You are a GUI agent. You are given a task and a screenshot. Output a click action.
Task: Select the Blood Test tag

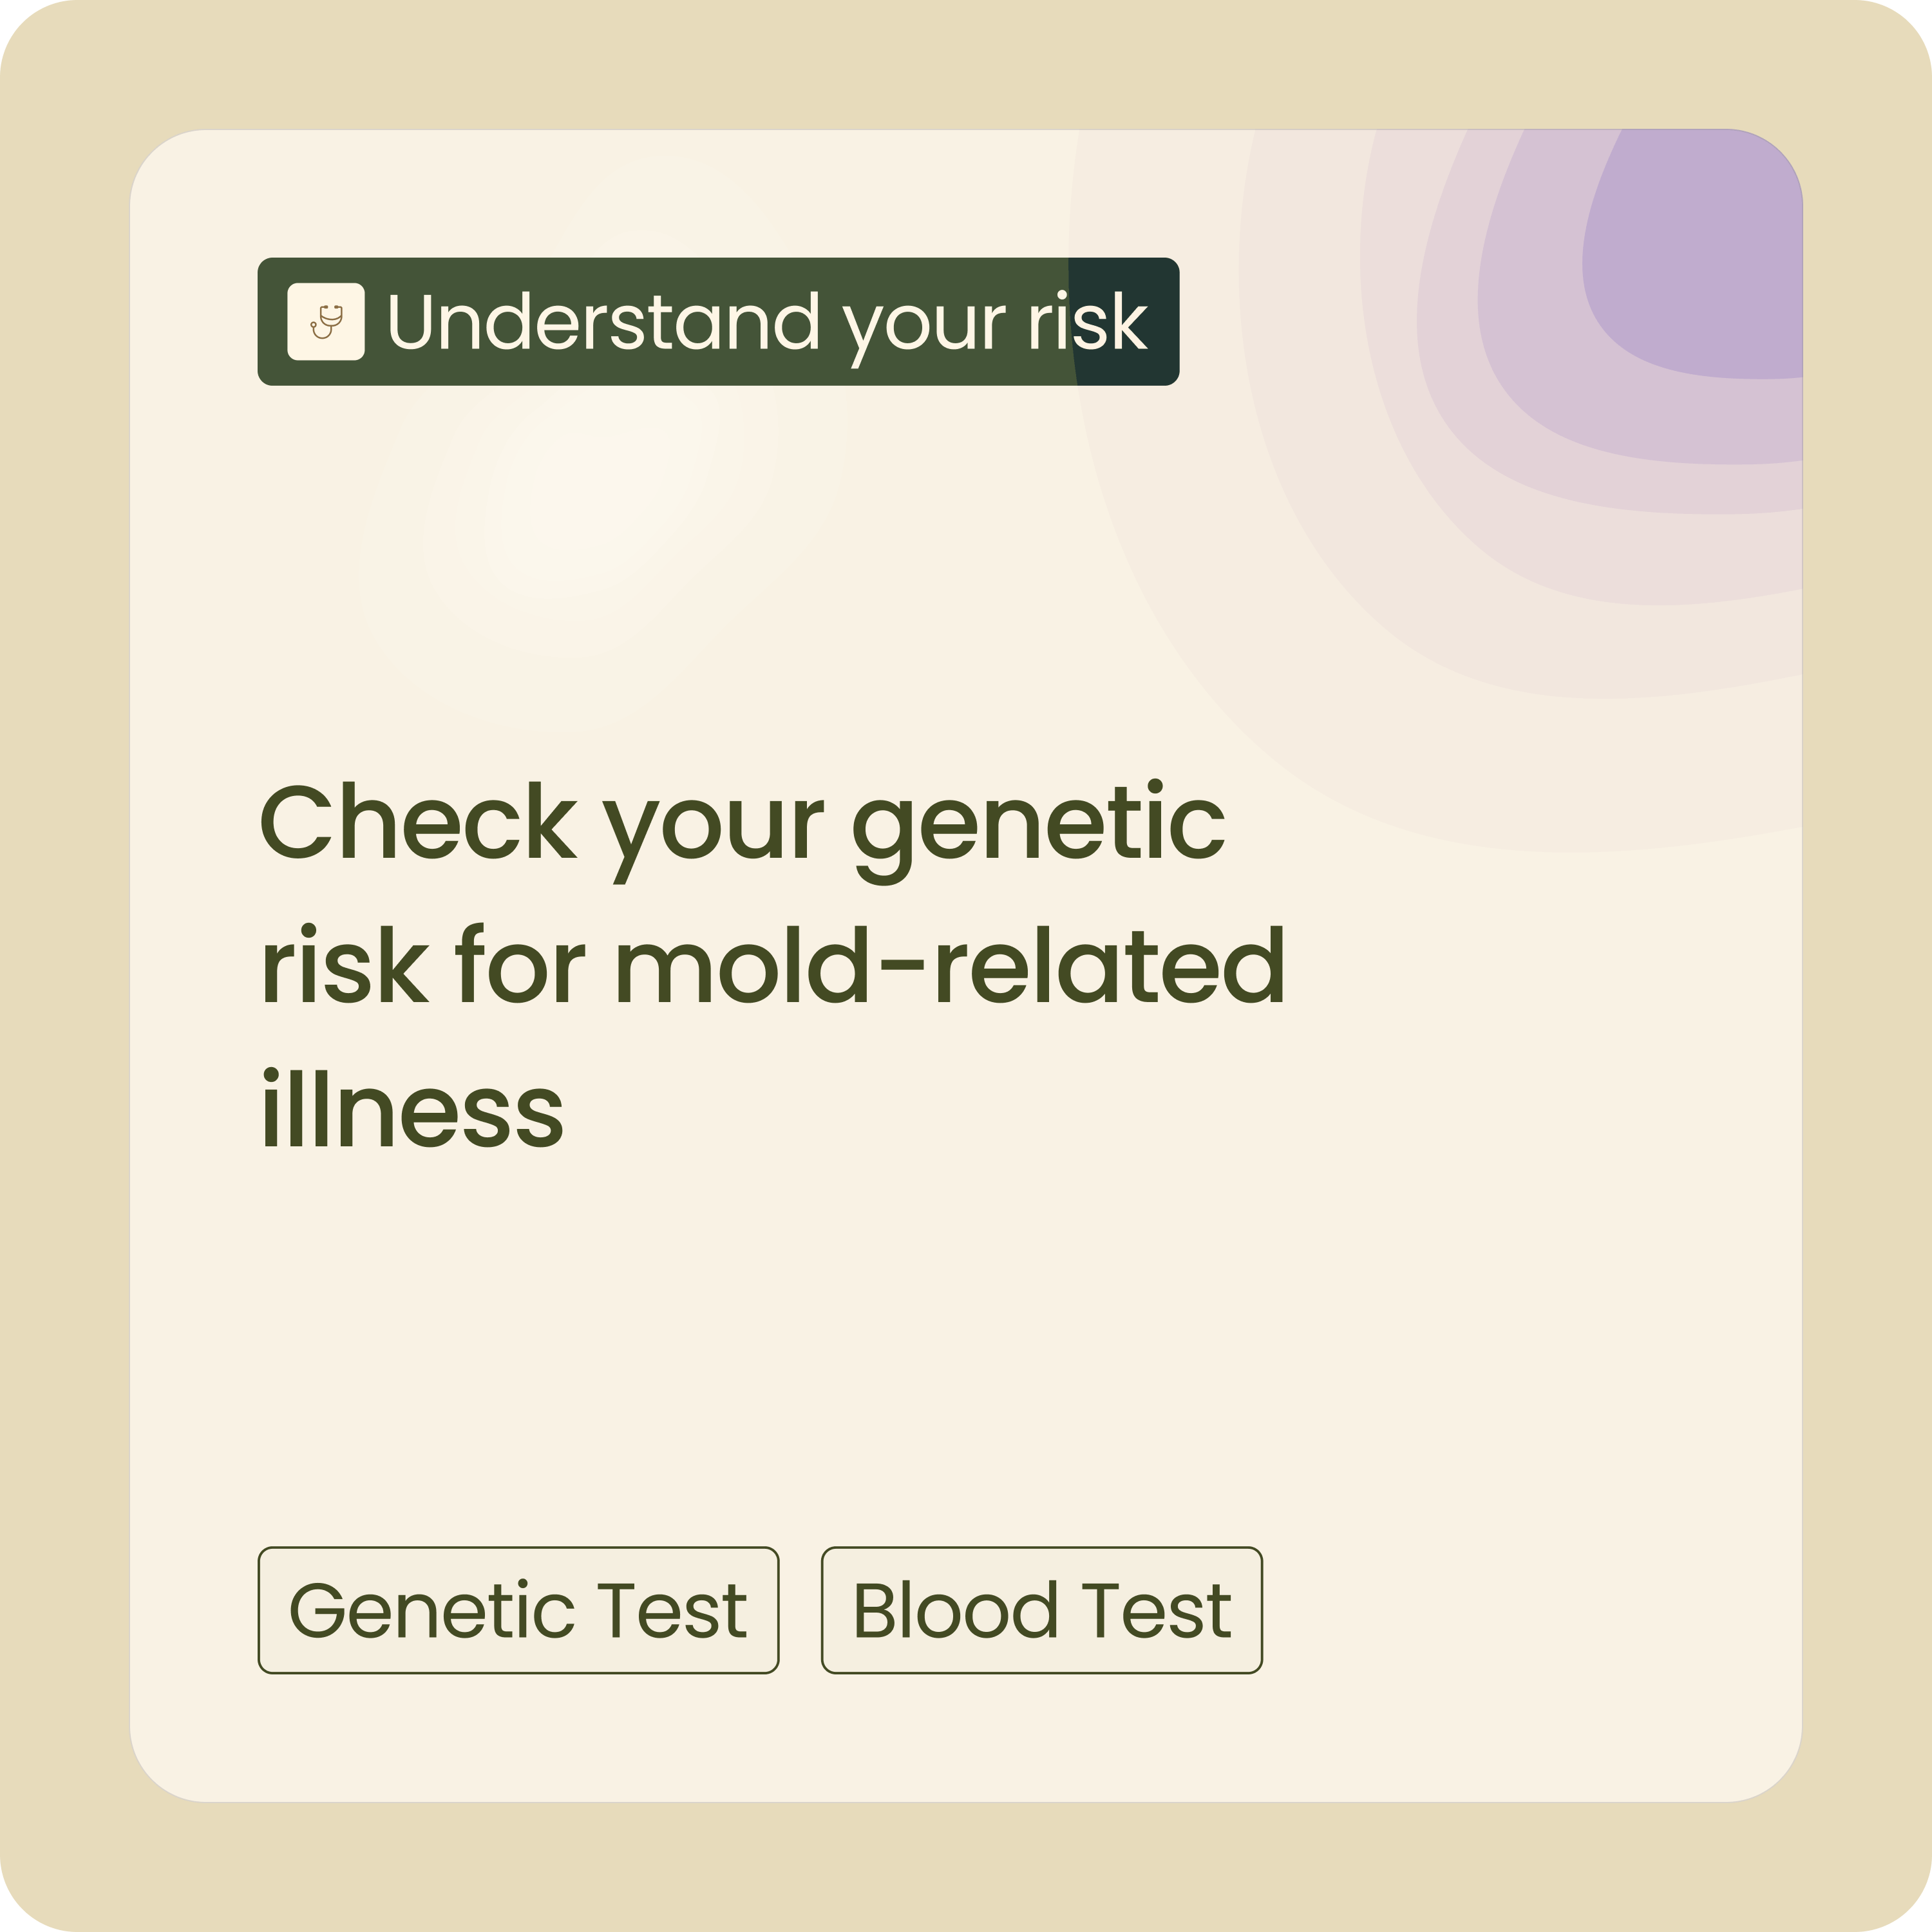point(1041,1610)
